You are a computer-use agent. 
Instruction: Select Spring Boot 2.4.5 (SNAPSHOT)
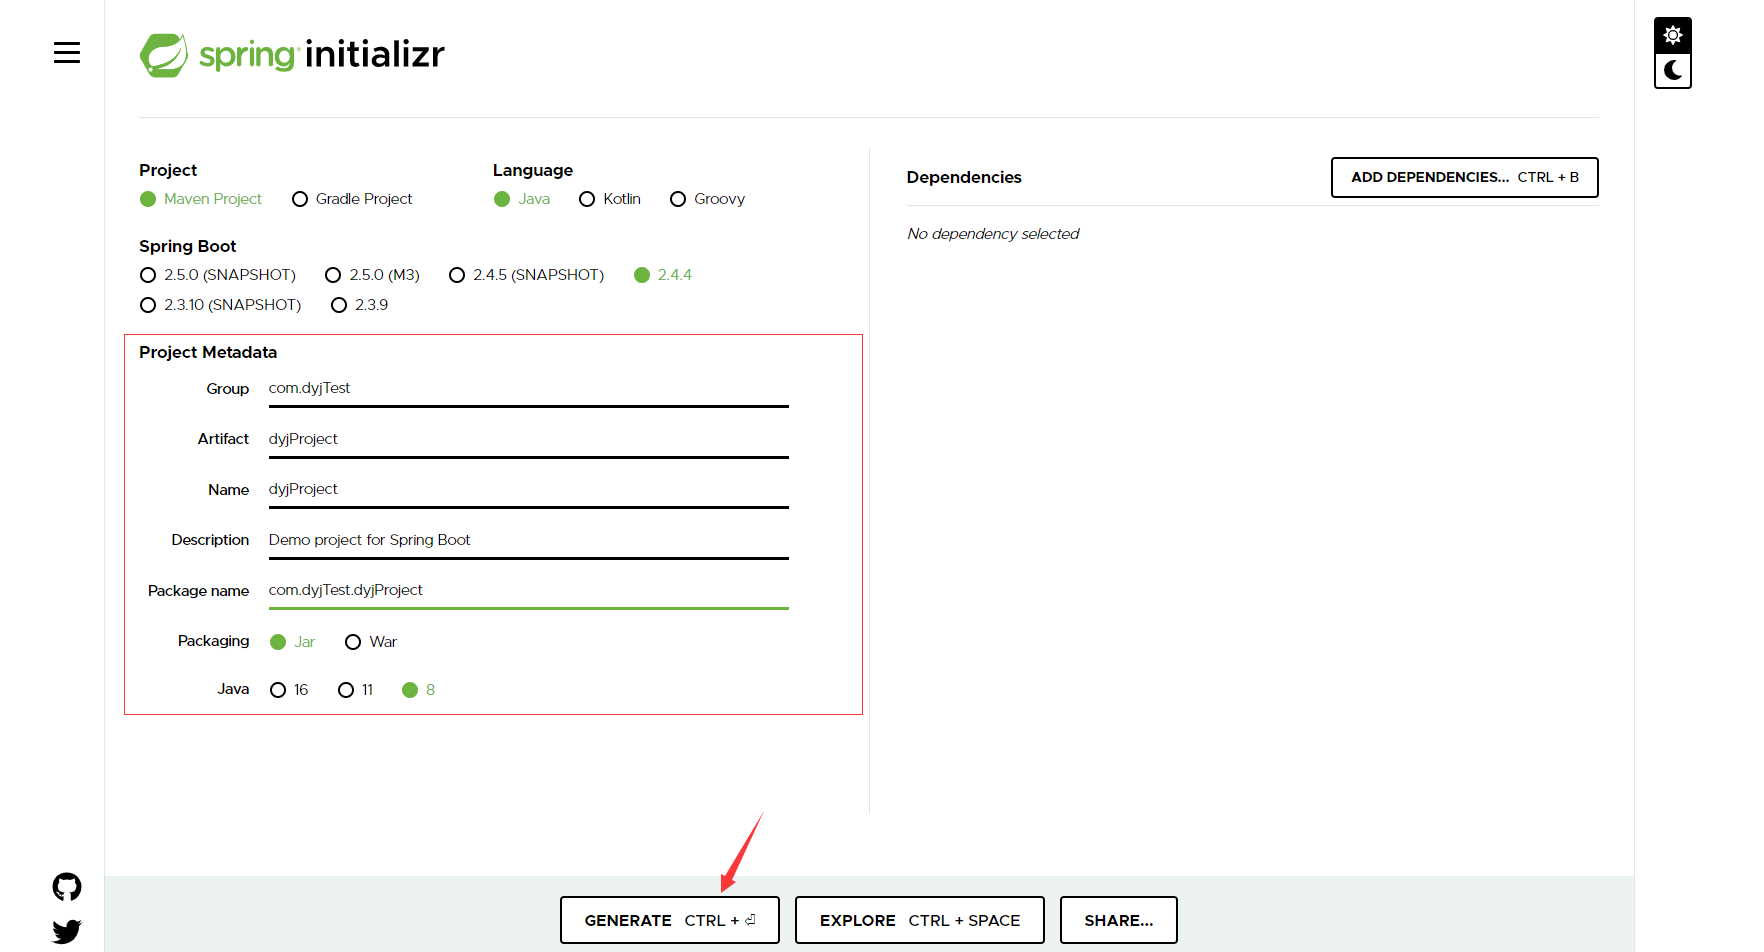[527, 275]
